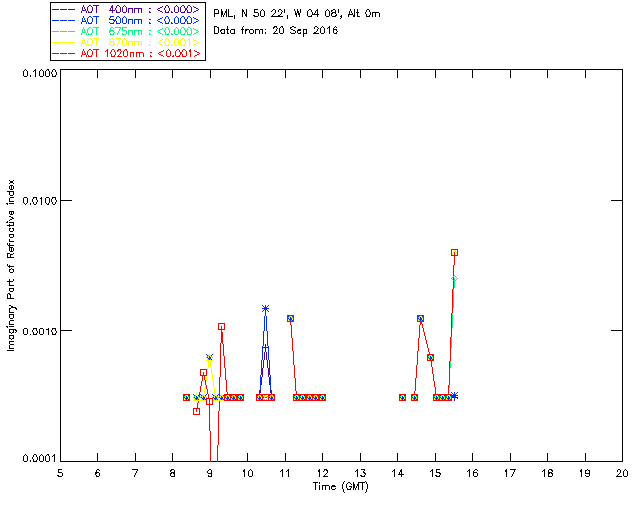Click the x-axis tick label 7

pyautogui.click(x=135, y=473)
